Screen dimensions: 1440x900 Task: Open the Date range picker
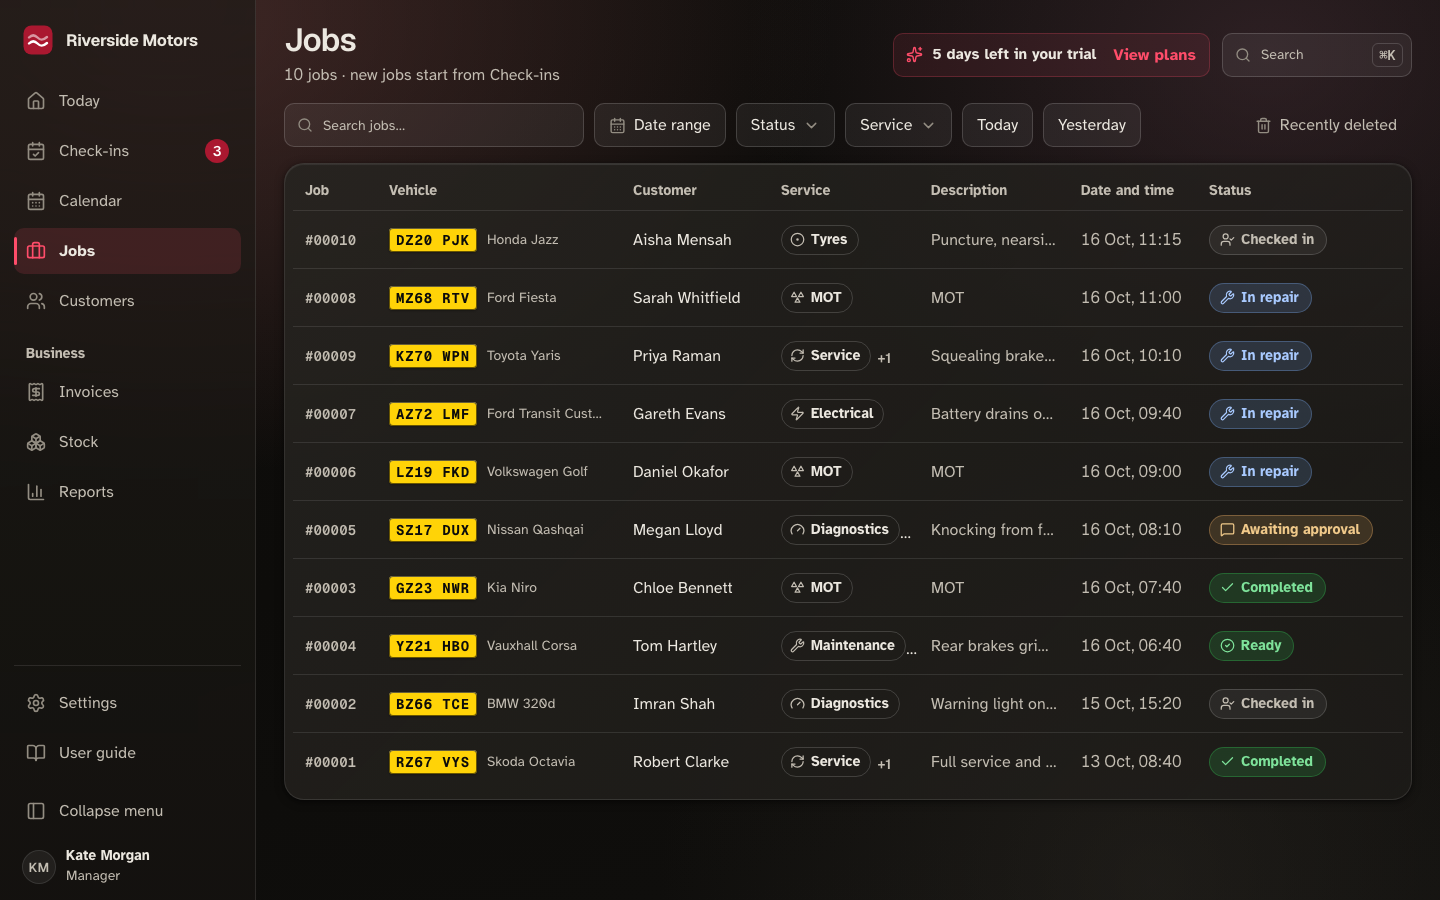[660, 125]
